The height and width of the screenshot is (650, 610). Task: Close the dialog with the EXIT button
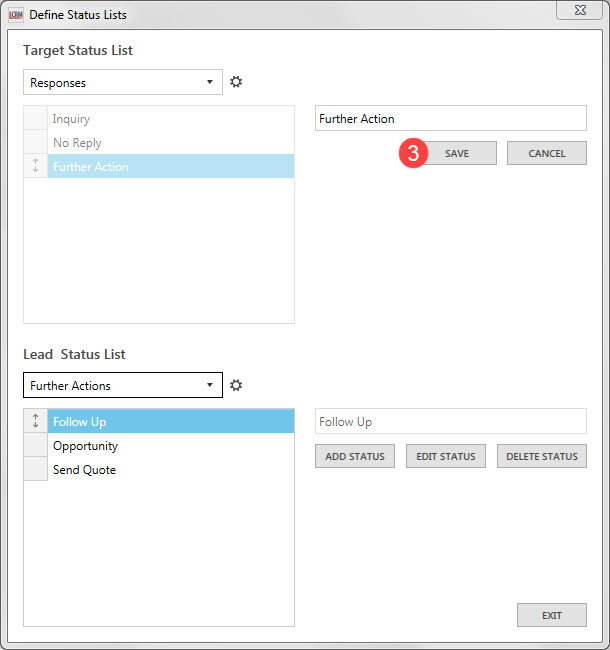[552, 615]
